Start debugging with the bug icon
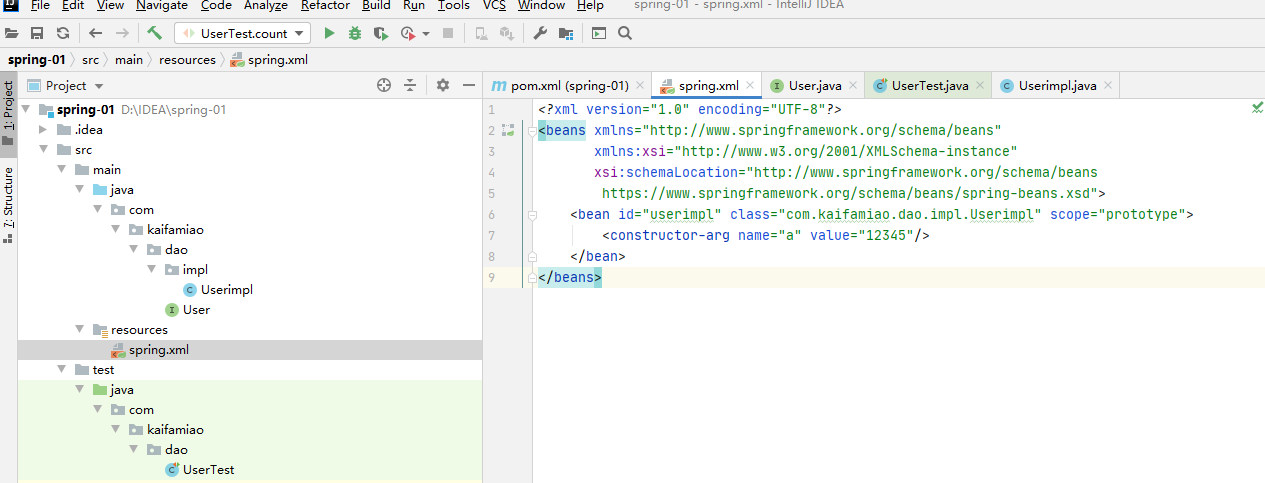Screen dimensions: 1265x483 pyautogui.click(x=355, y=33)
